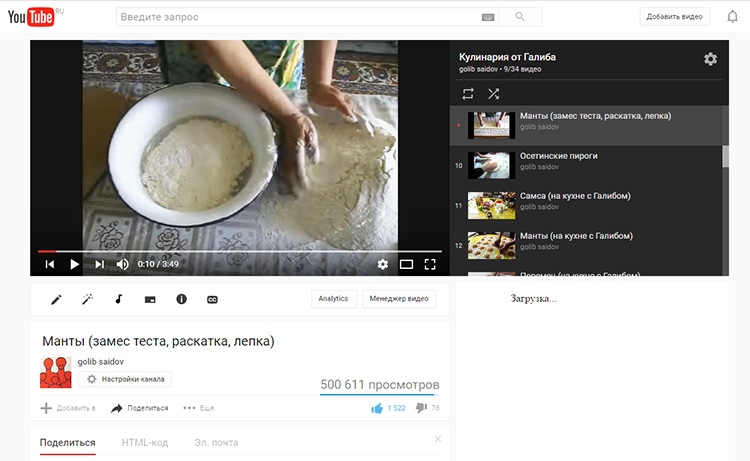
Task: Open the Analytics button
Action: (333, 299)
